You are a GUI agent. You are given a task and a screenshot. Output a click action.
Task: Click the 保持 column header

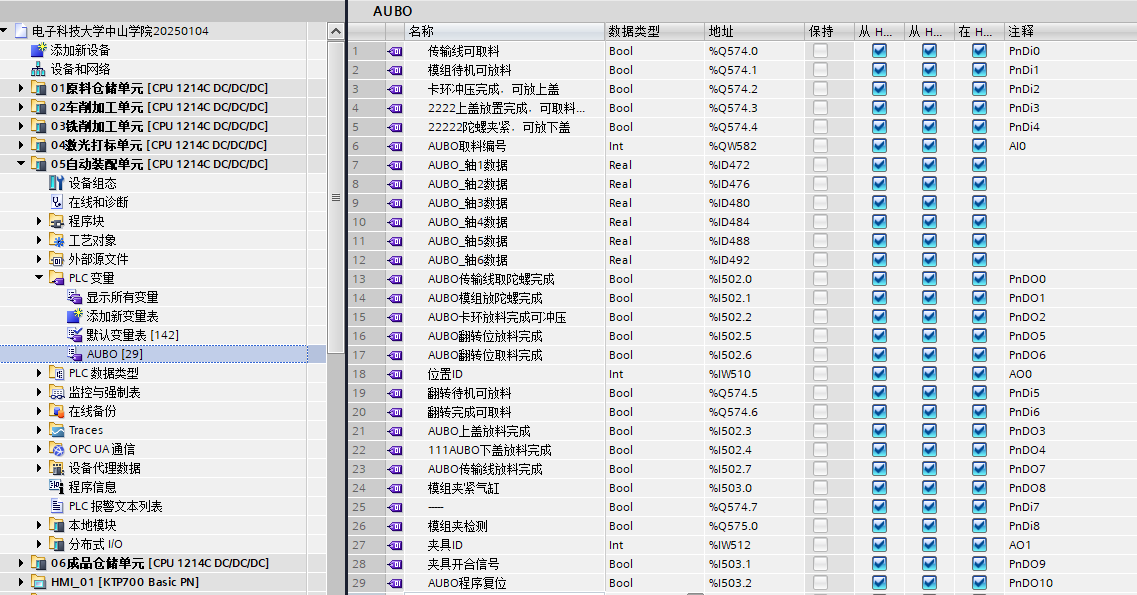coord(829,31)
